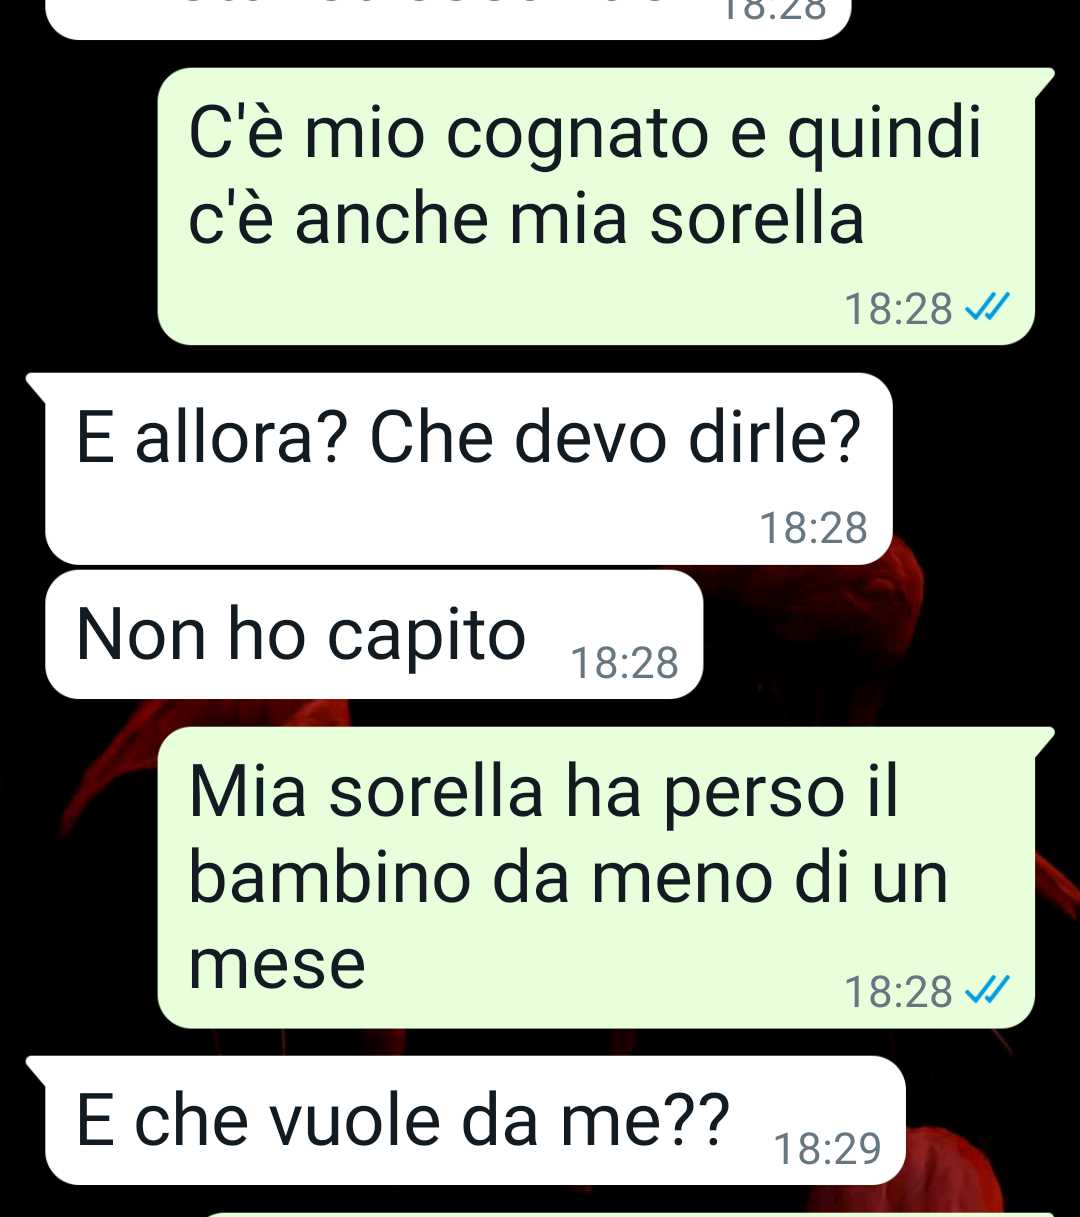The width and height of the screenshot is (1080, 1217).
Task: Tap the 18:28 timestamp on 'Non ho capito'
Action: click(x=624, y=663)
